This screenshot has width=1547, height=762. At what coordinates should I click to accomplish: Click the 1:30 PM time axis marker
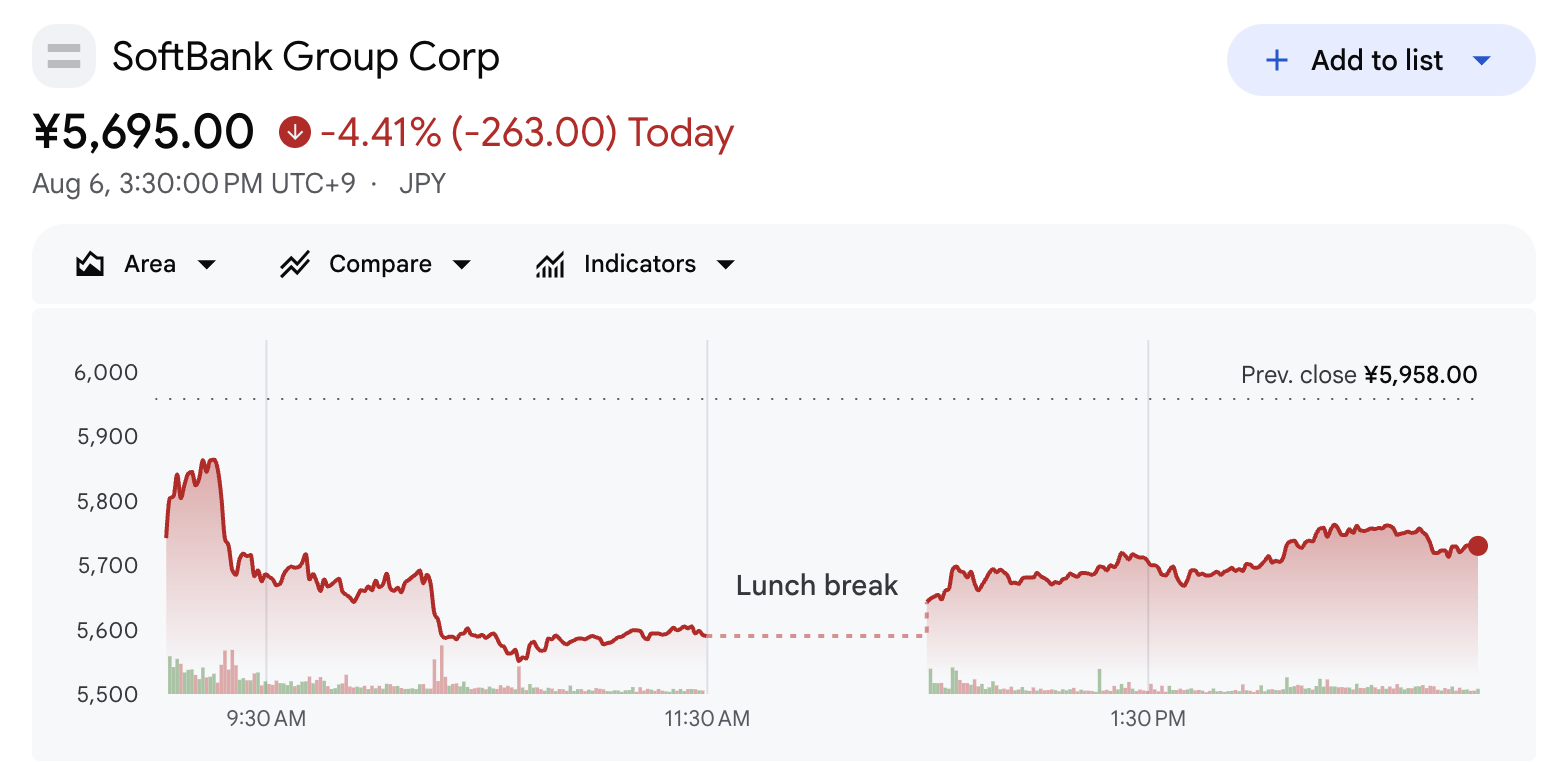click(1148, 718)
